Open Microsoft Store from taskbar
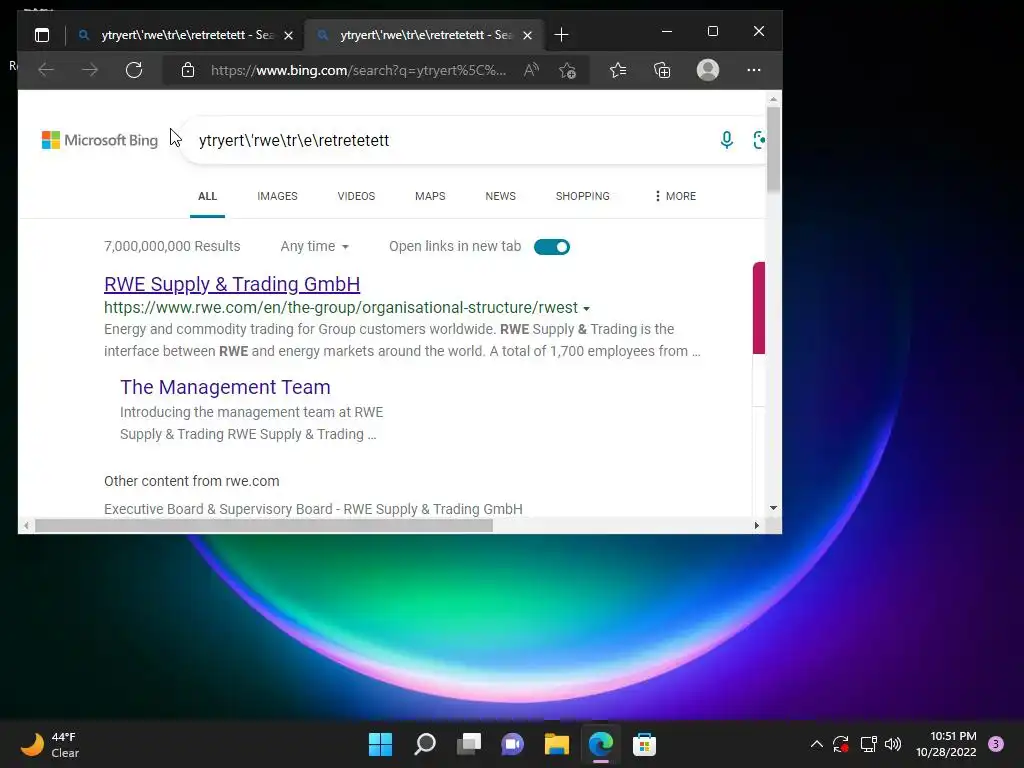The image size is (1024, 768). 644,744
